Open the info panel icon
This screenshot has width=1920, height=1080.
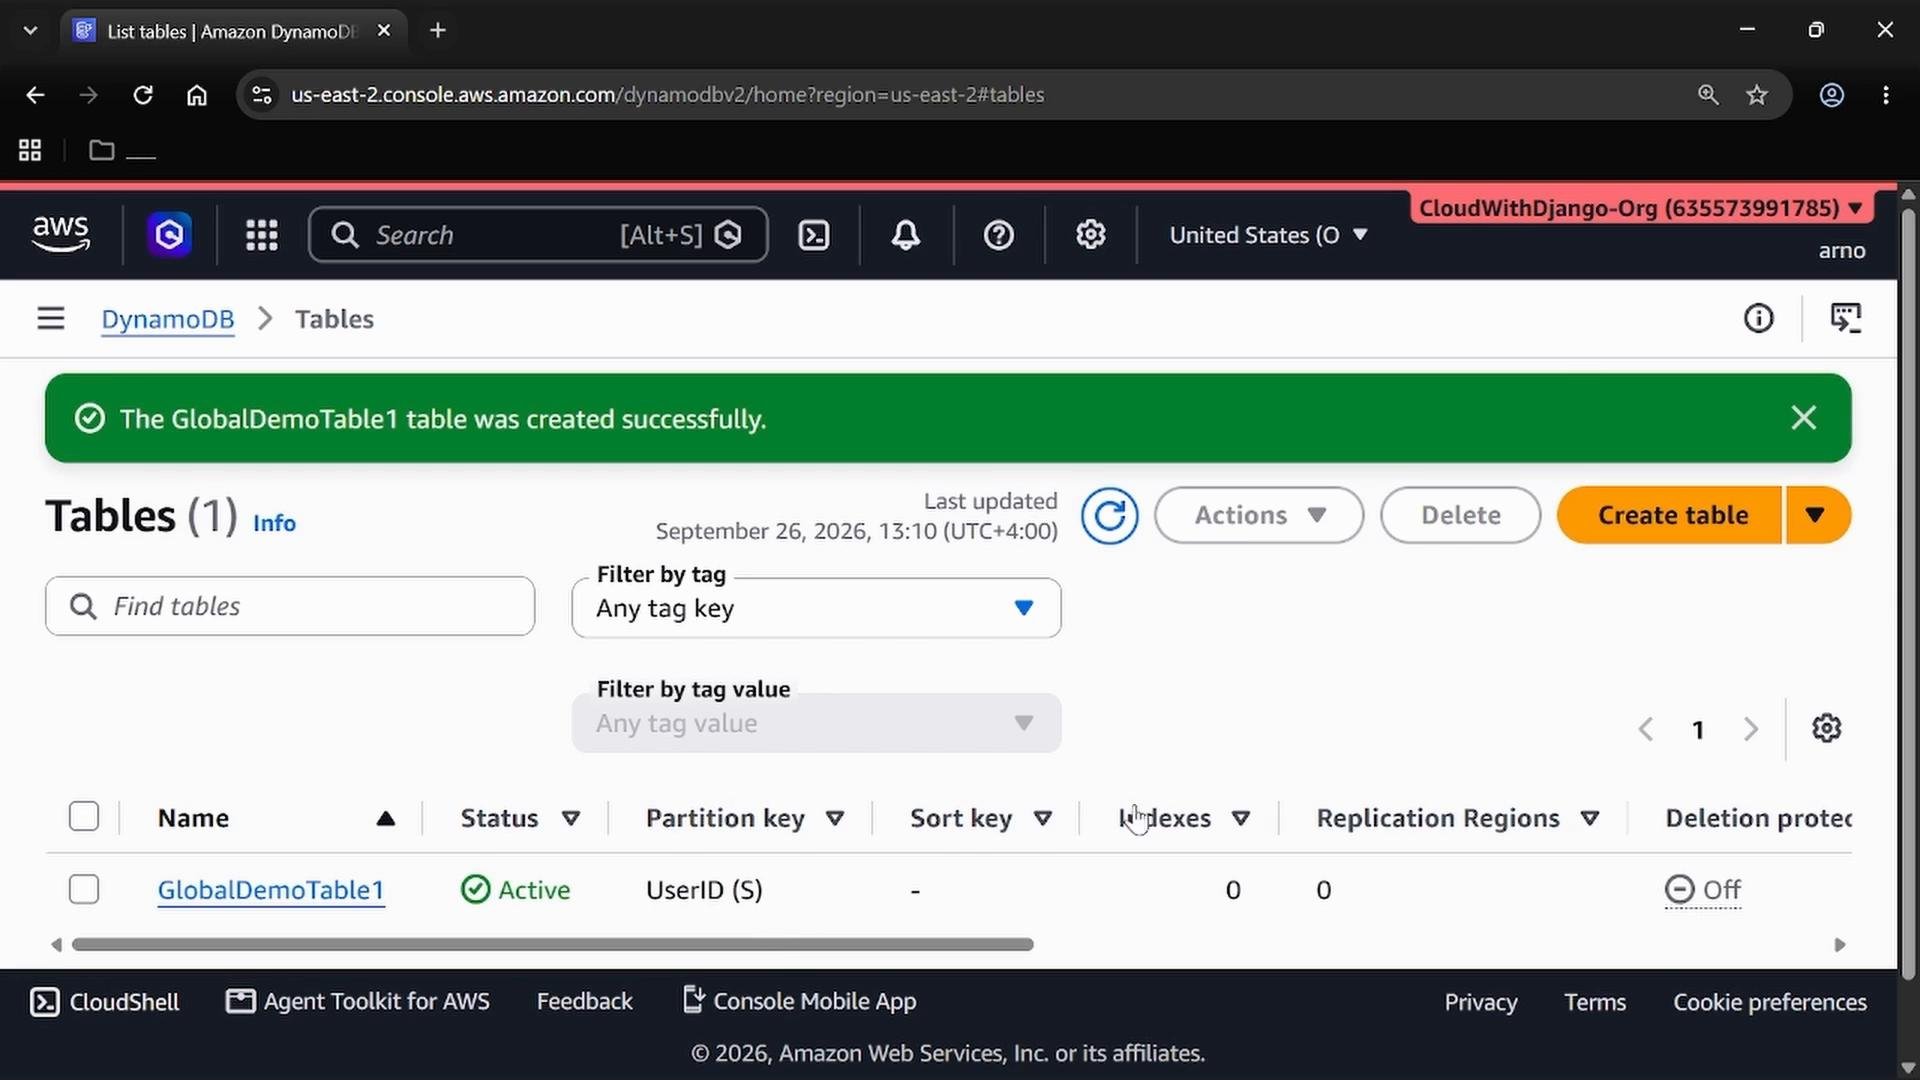pos(1758,319)
